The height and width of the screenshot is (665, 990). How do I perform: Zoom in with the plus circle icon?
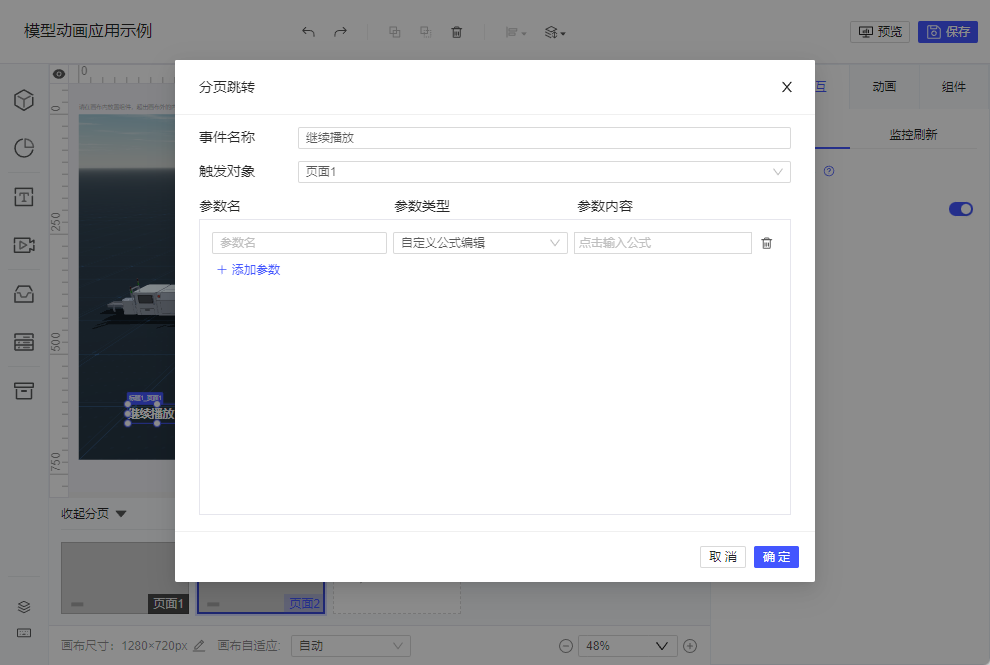[690, 646]
